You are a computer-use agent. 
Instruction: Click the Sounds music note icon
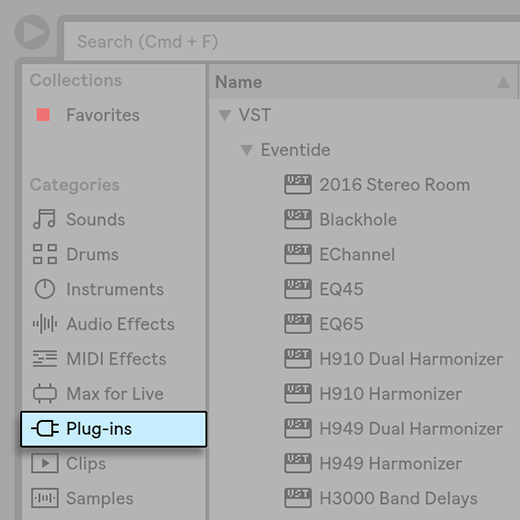(44, 219)
